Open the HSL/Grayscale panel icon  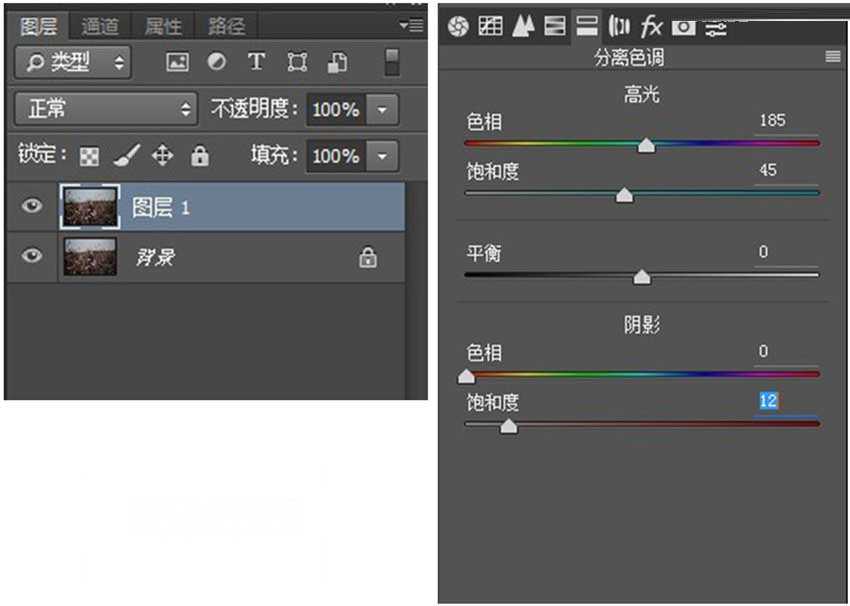tap(554, 27)
